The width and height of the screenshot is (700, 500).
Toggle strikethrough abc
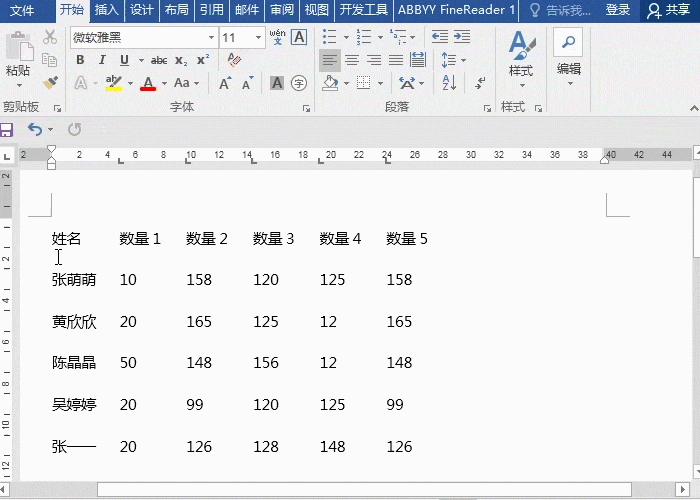coord(159,60)
